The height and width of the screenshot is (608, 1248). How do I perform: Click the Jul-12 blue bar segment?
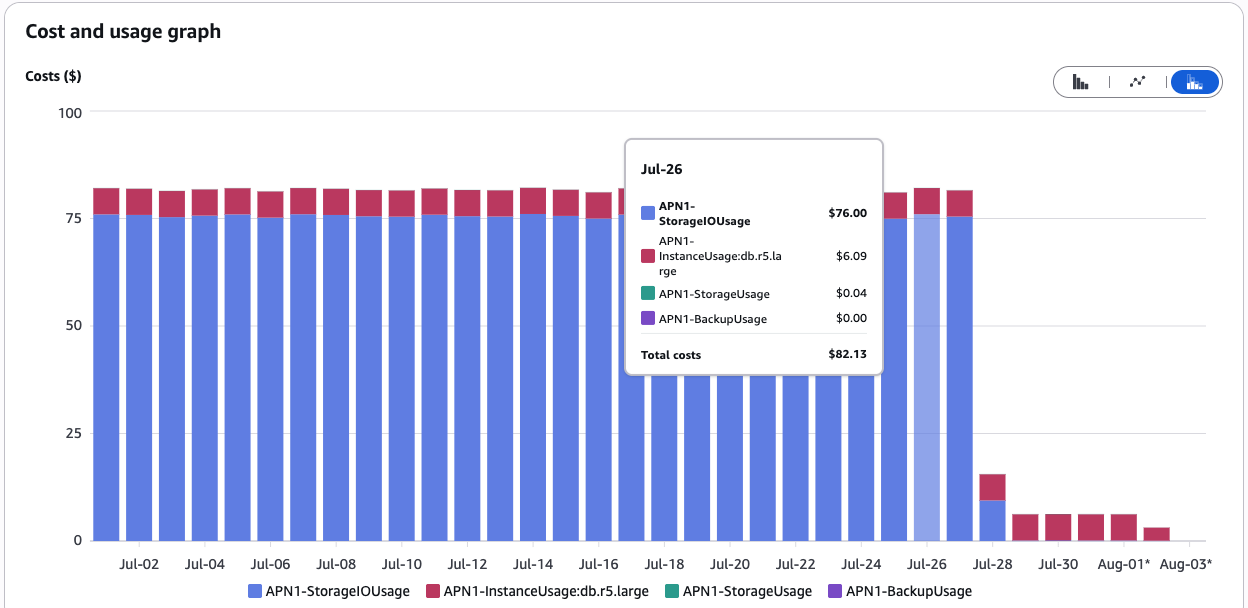[x=467, y=378]
